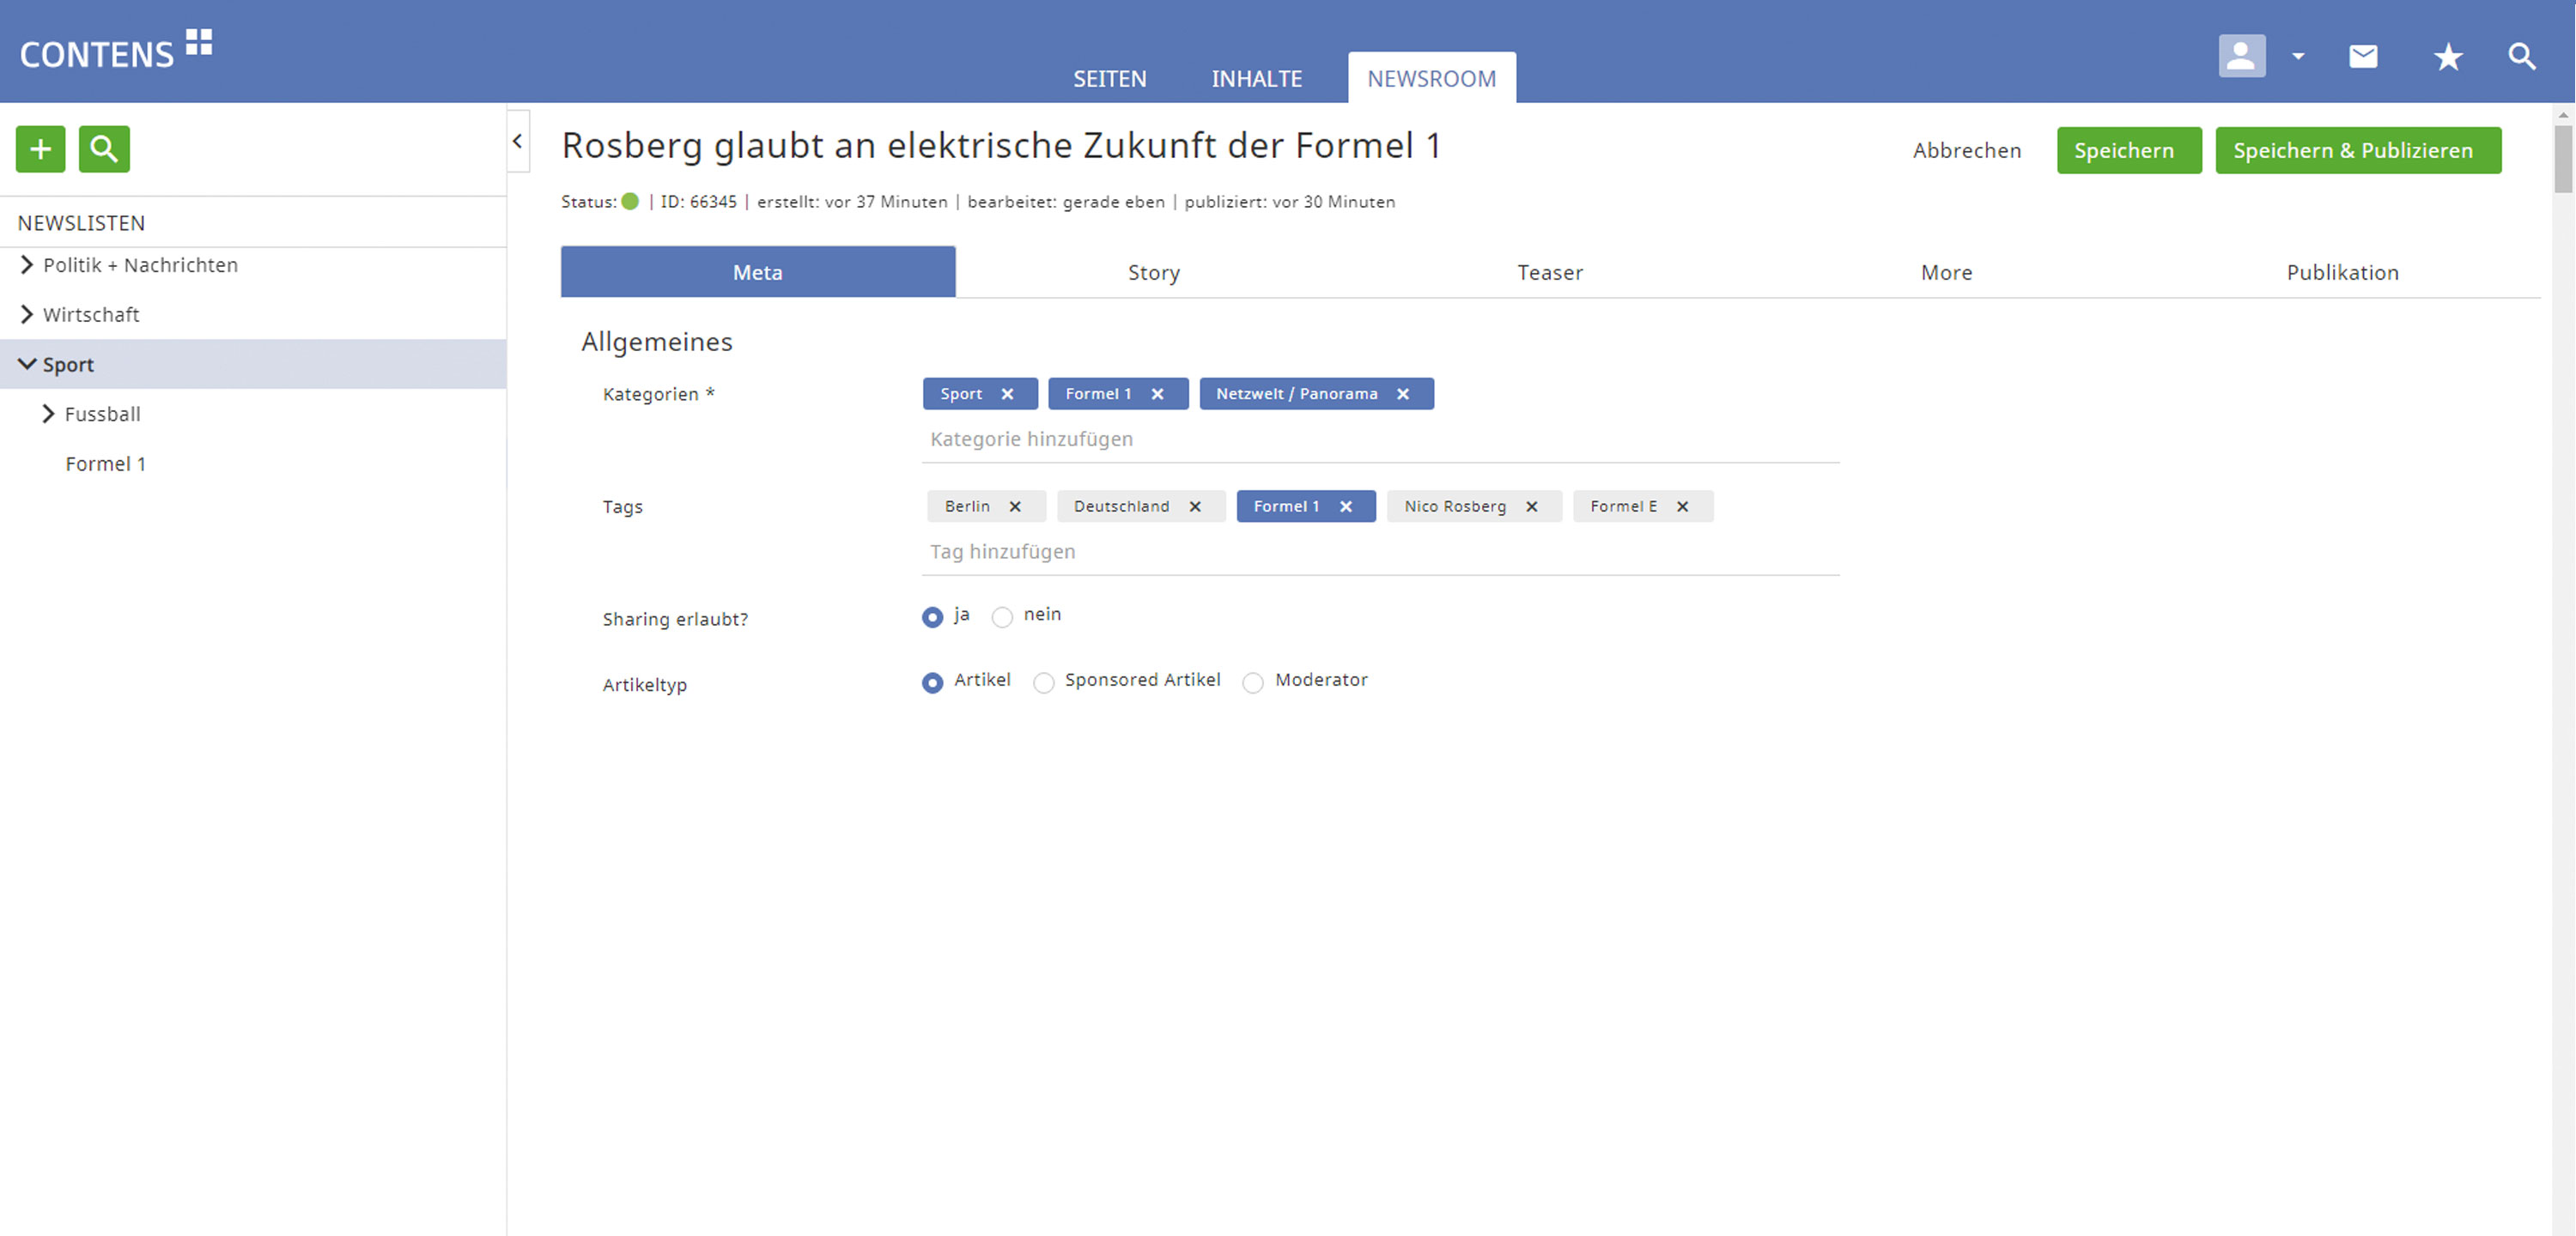This screenshot has width=2576, height=1236.
Task: Remove the Berlin tag
Action: point(1015,507)
